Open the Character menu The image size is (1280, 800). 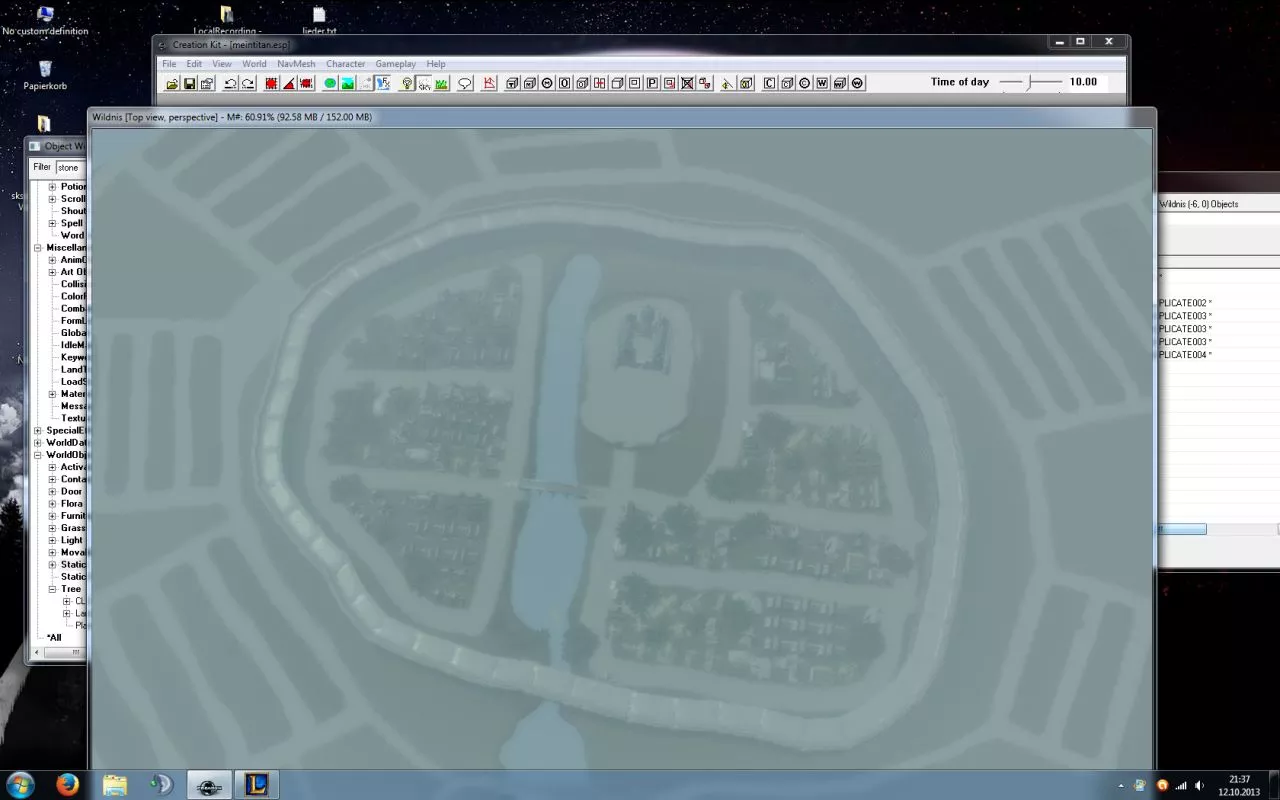[x=346, y=64]
